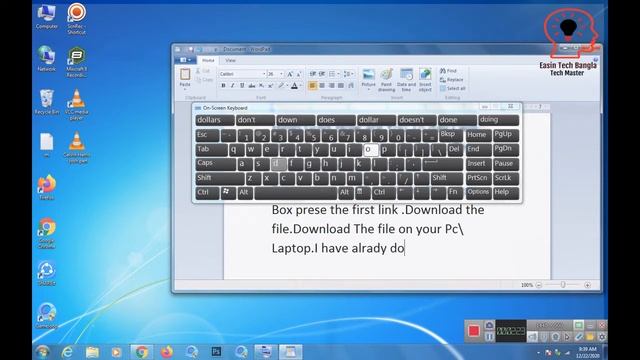The height and width of the screenshot is (360, 640).
Task: Apply Strikethrough formatting
Action: tap(251, 86)
